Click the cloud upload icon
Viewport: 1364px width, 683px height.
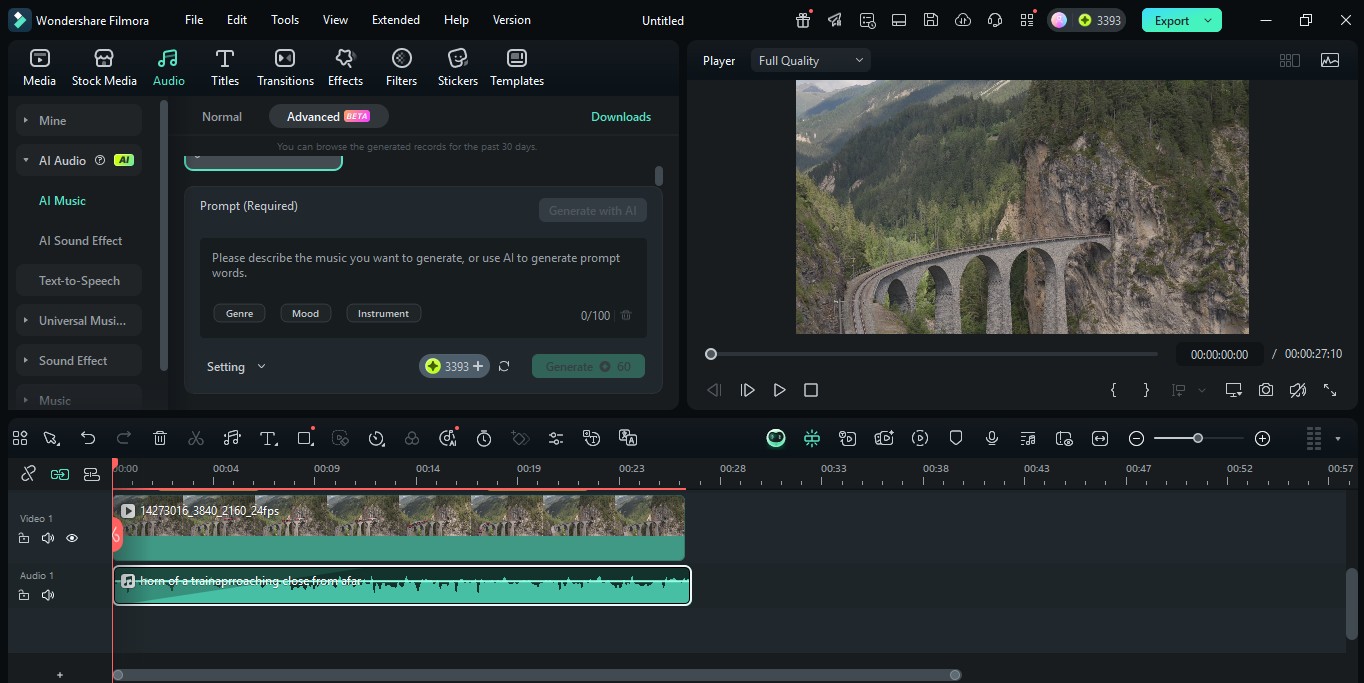coord(963,20)
